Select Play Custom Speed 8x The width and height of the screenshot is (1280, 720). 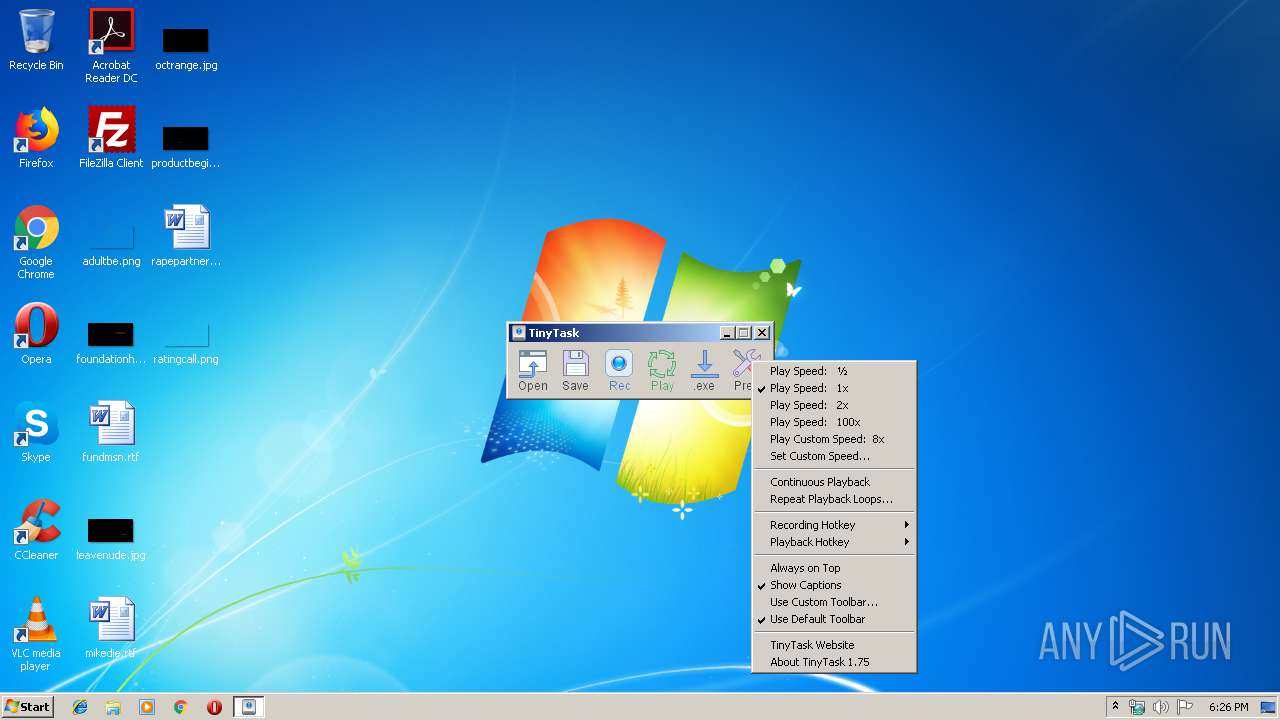point(834,439)
